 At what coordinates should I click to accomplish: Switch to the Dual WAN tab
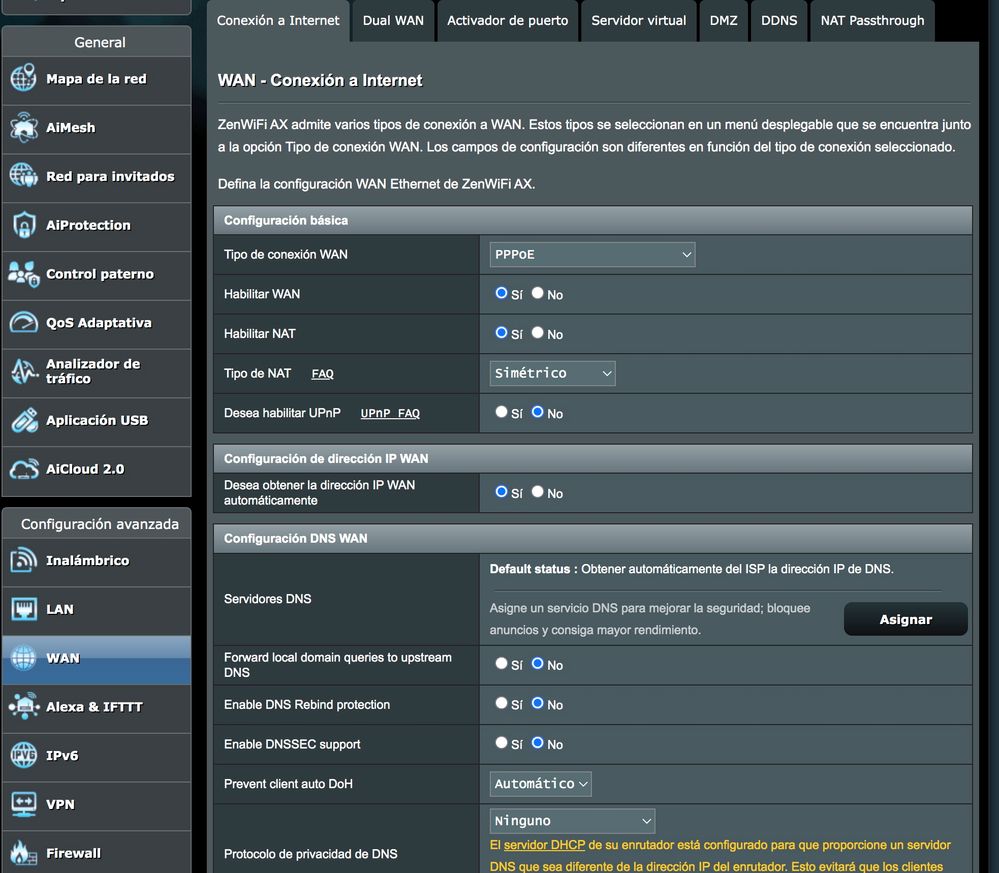(393, 20)
